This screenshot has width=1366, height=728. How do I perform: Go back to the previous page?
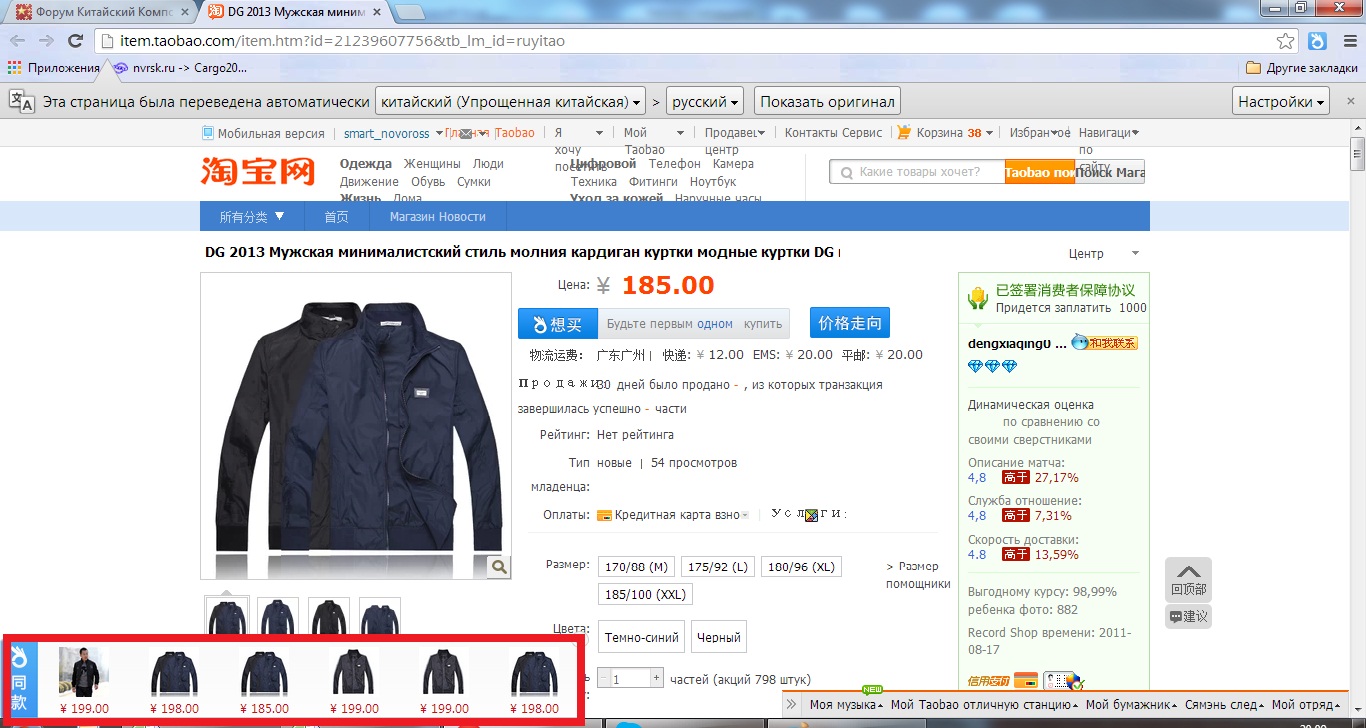pos(17,41)
